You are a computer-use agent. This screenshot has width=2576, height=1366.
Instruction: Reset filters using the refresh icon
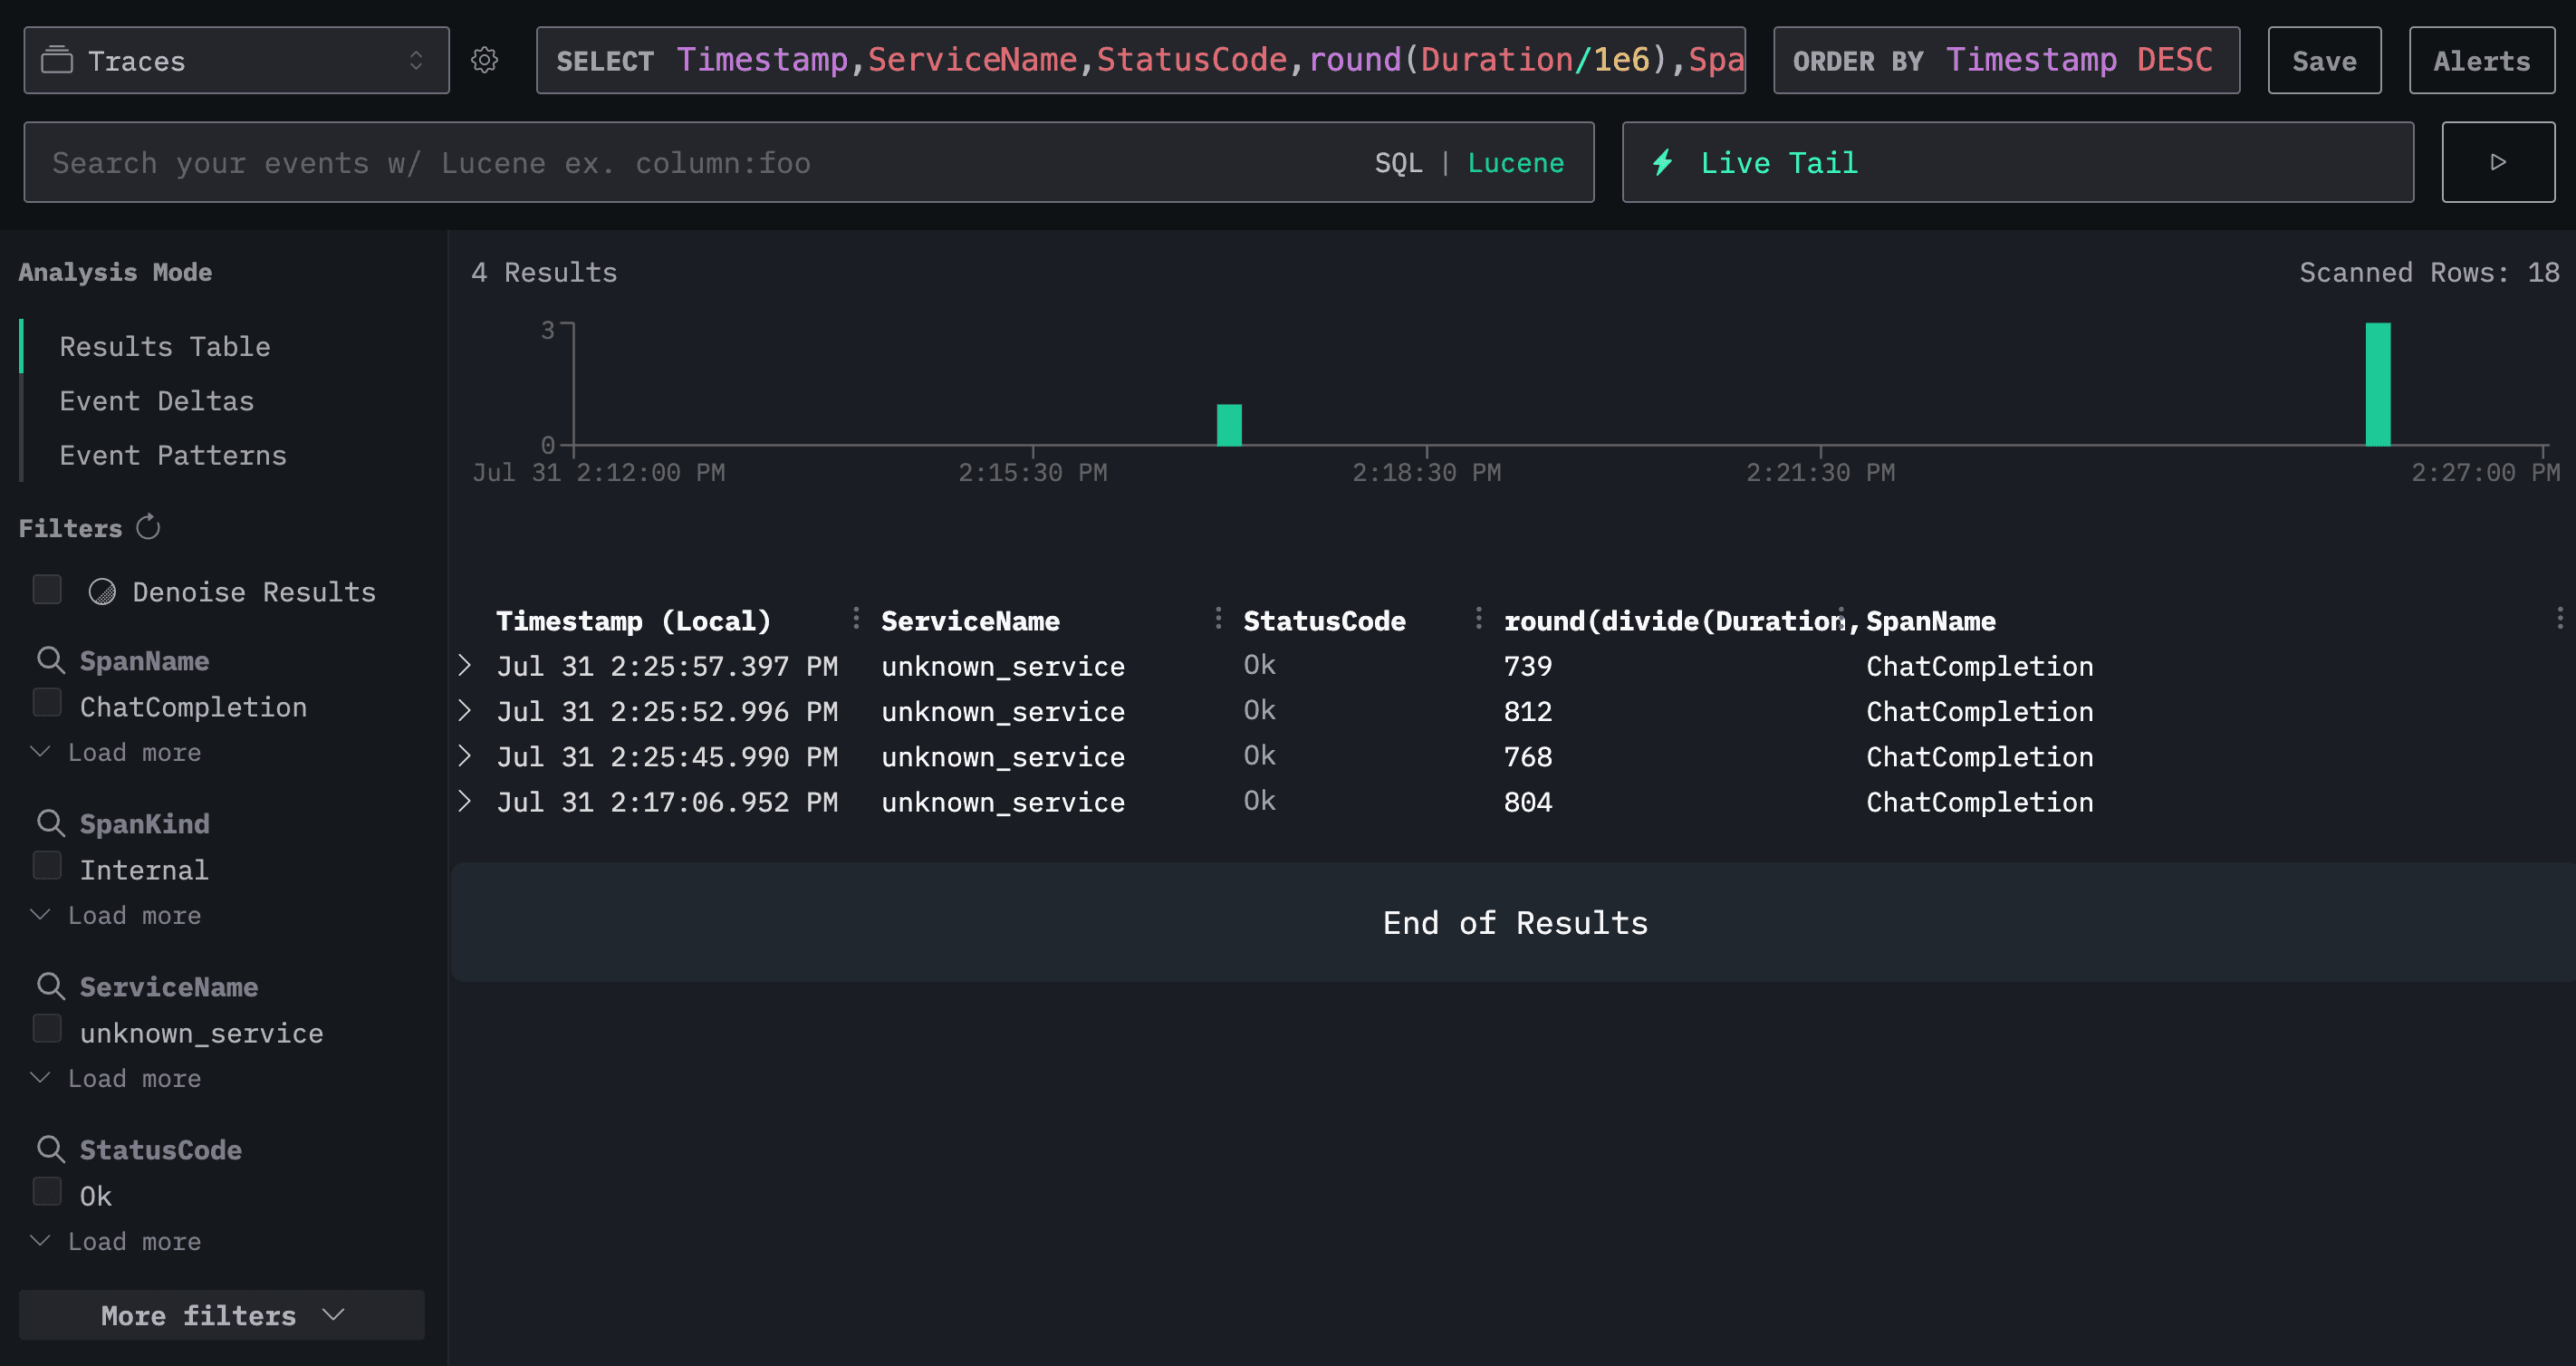point(148,527)
